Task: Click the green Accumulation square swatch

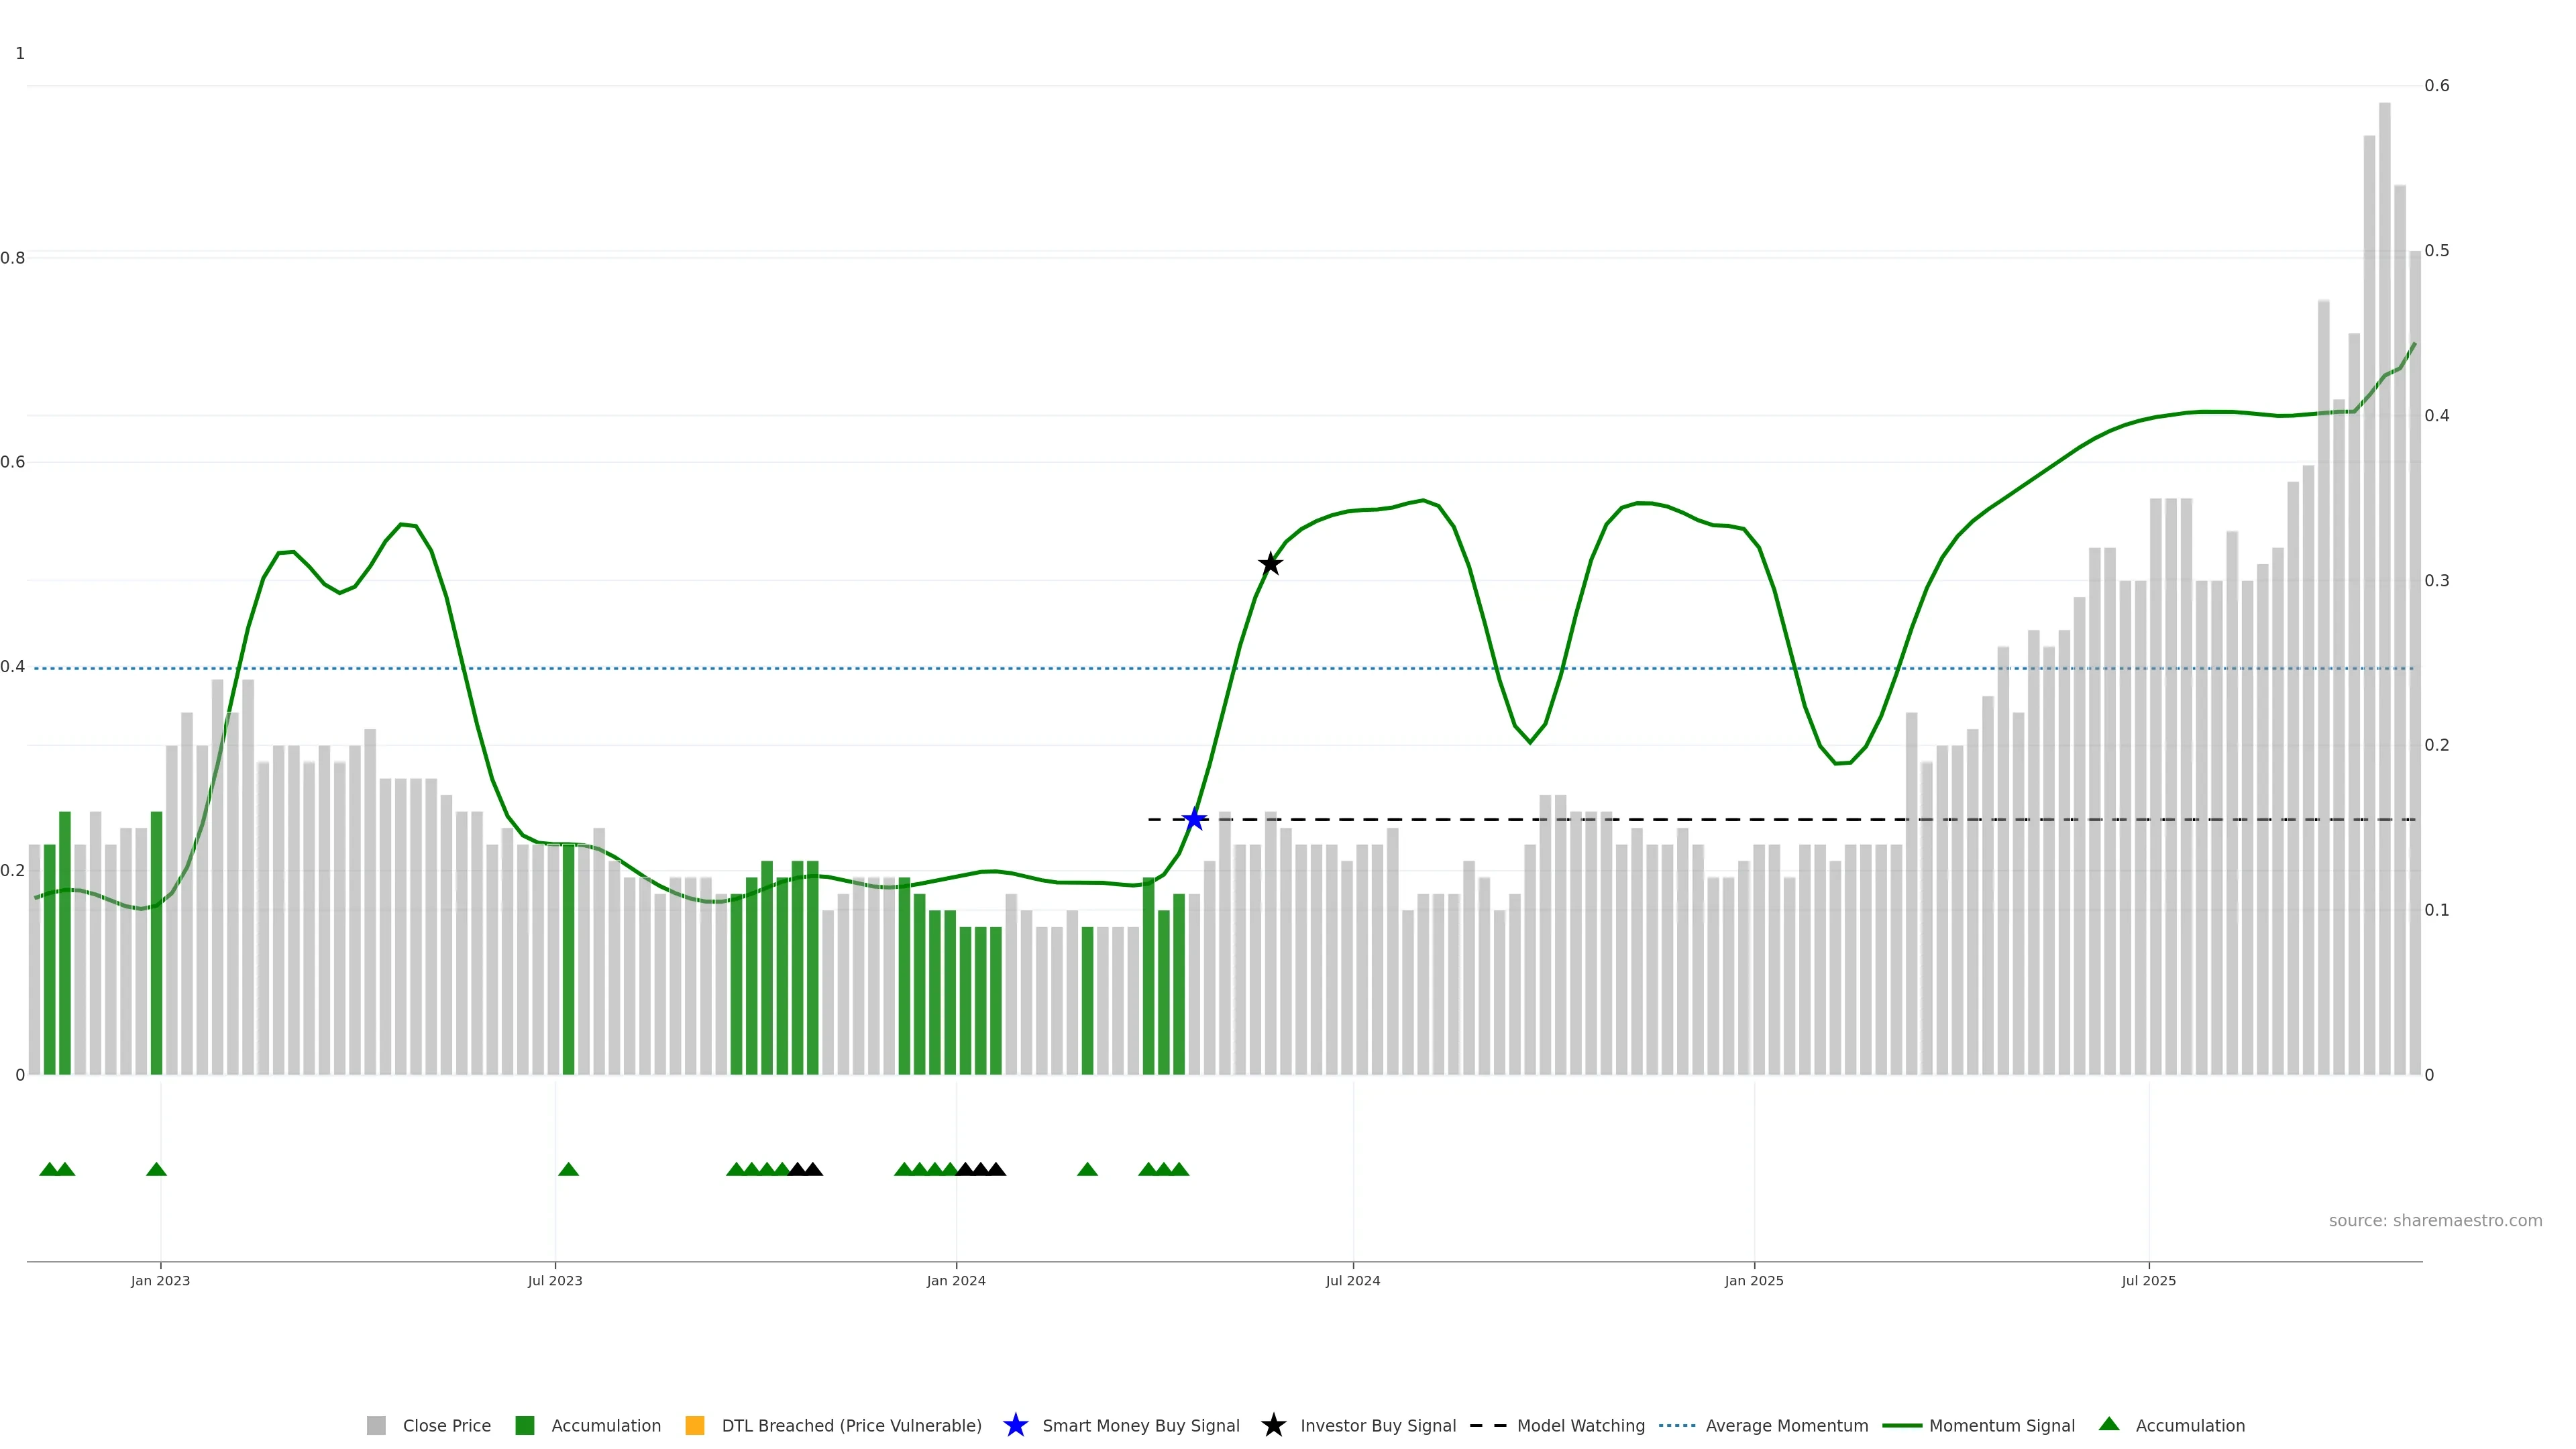Action: coord(524,1426)
